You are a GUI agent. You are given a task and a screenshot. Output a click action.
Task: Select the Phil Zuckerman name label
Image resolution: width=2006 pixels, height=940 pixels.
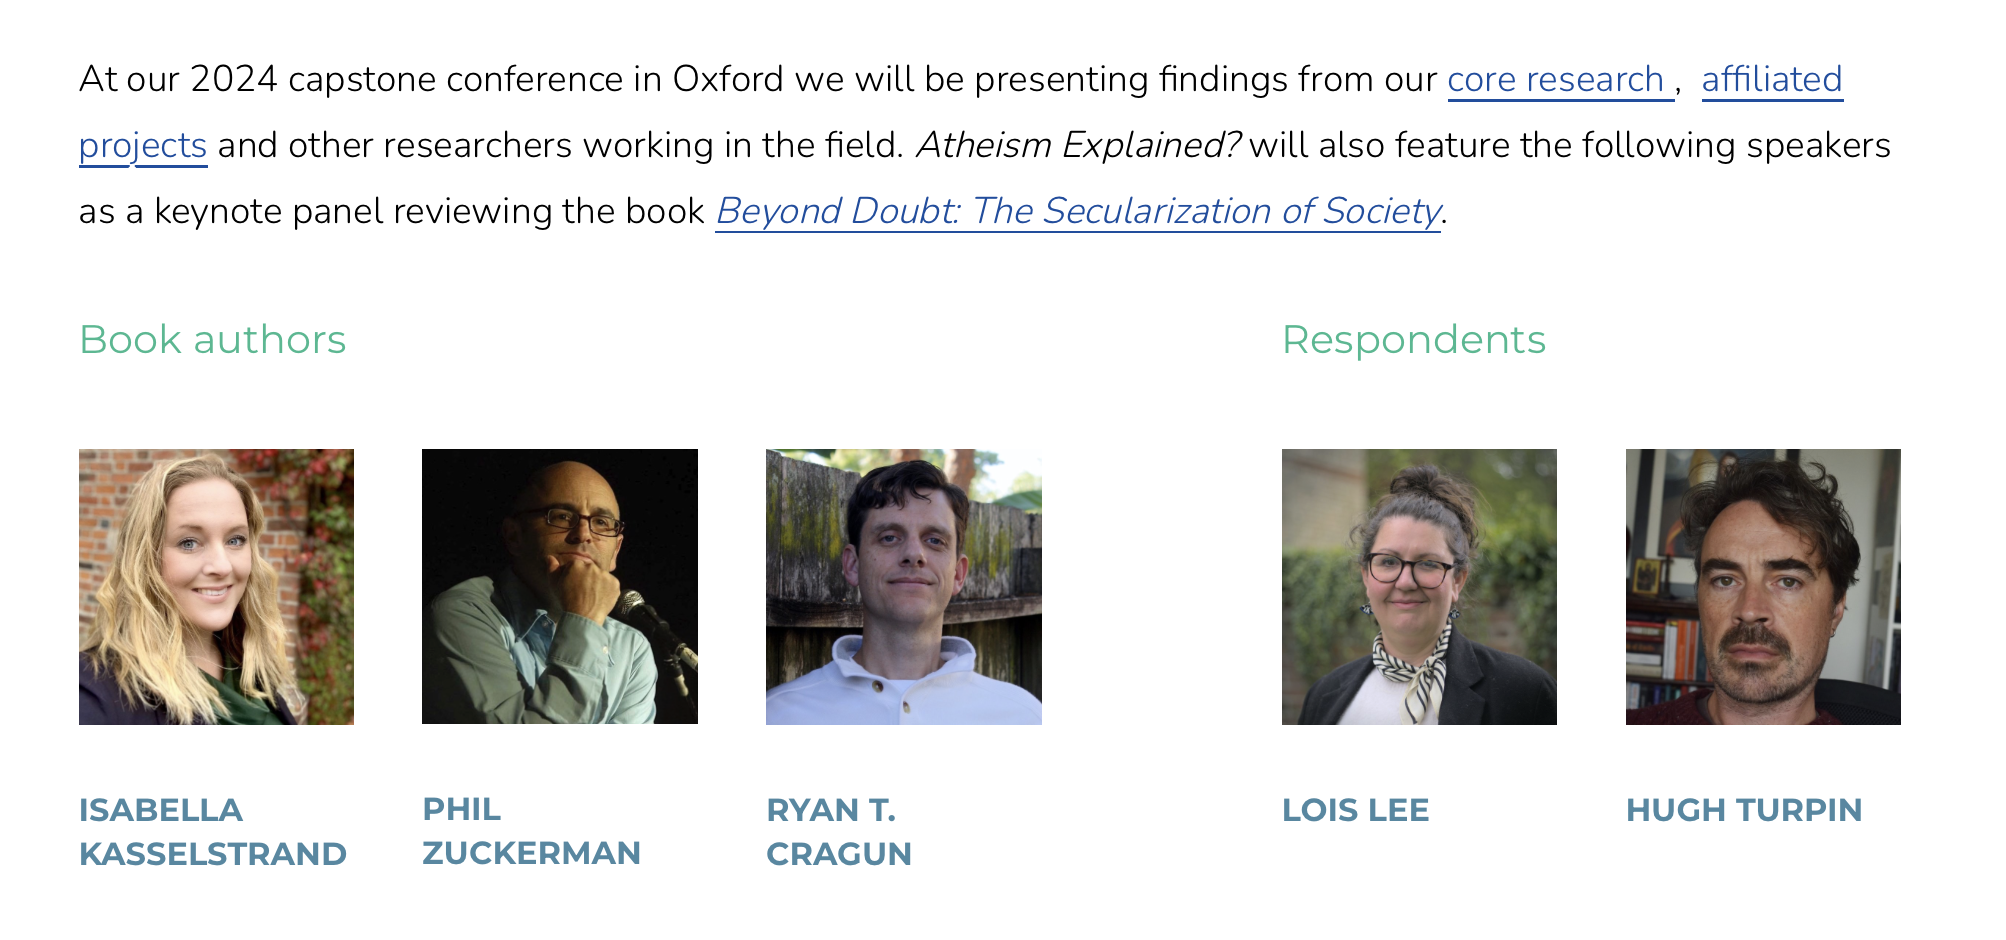[531, 831]
